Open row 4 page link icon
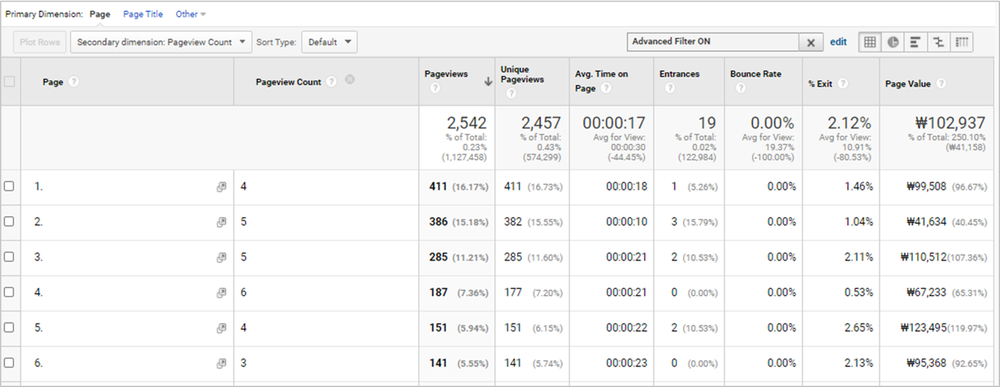Image resolution: width=1000 pixels, height=387 pixels. click(x=221, y=293)
